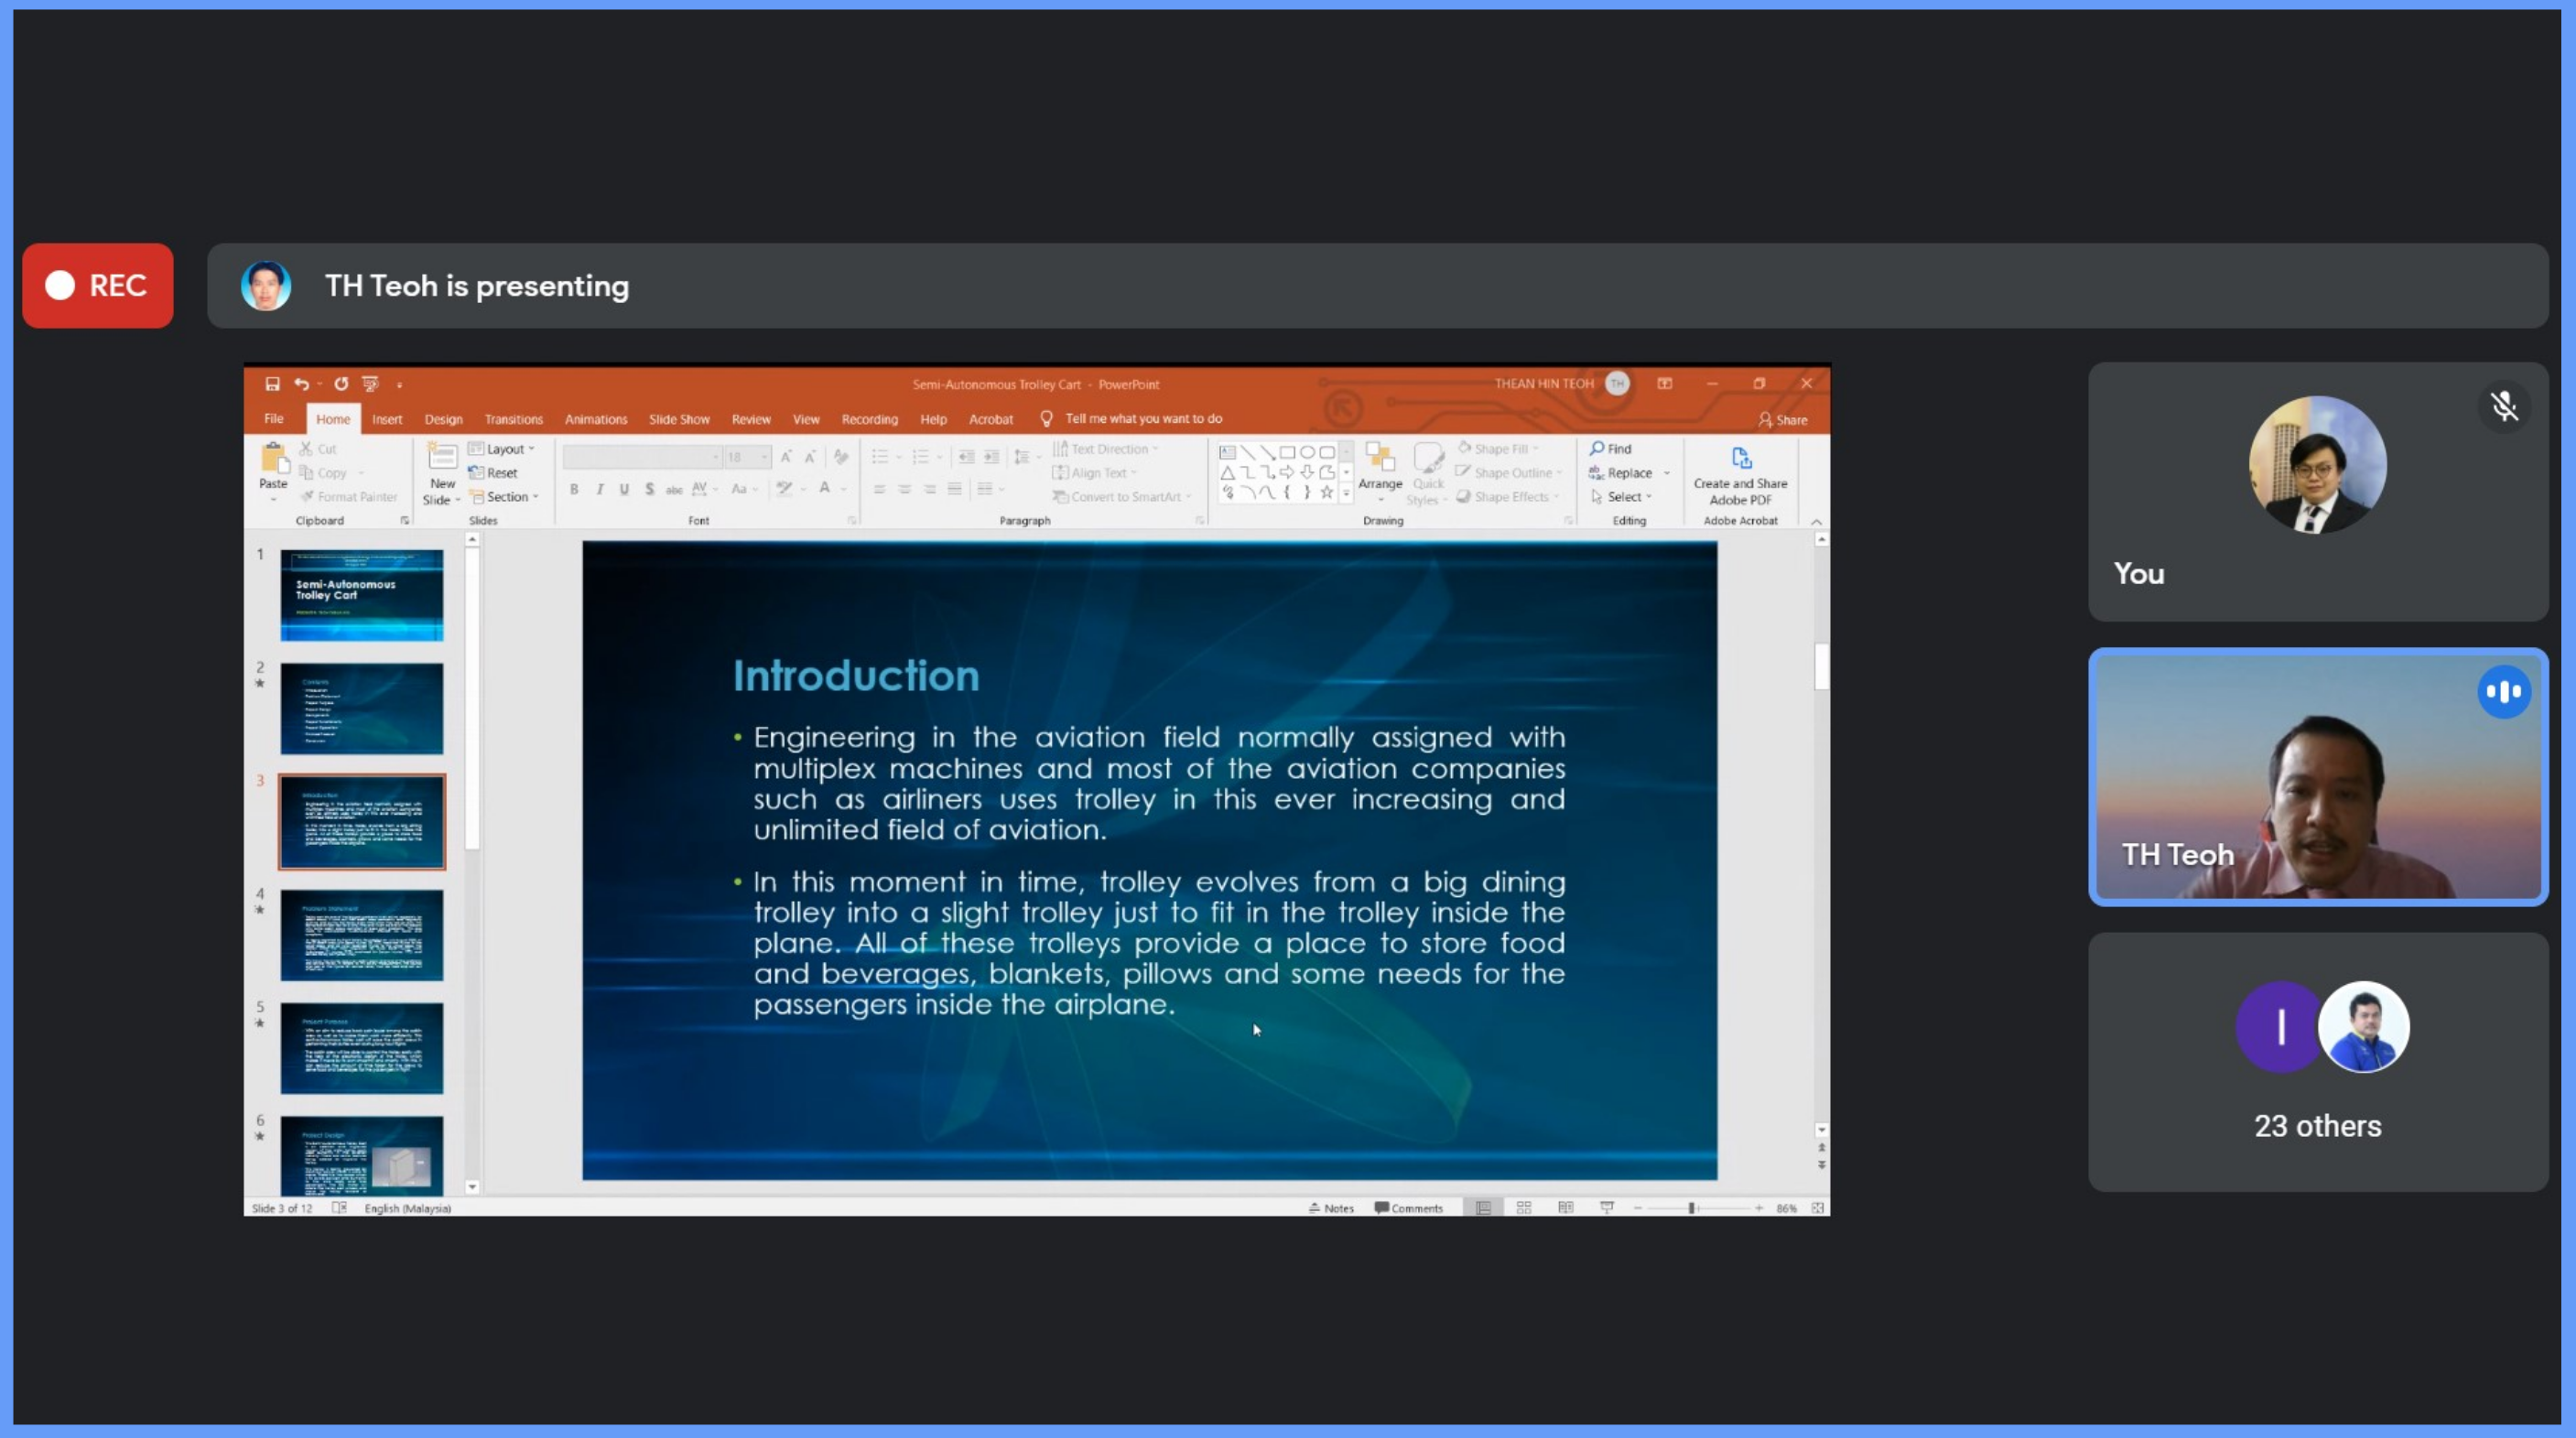The image size is (2576, 1438).
Task: Click the Save icon in the title bar
Action: [272, 384]
